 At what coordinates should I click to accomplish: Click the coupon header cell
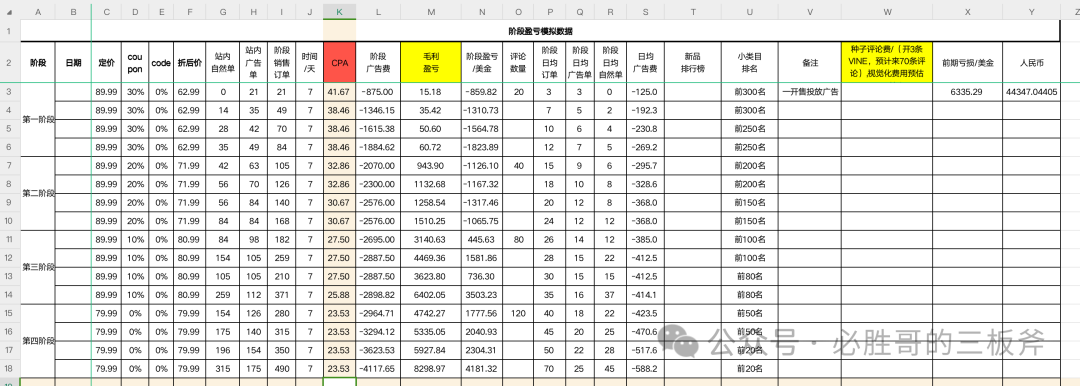[135, 63]
